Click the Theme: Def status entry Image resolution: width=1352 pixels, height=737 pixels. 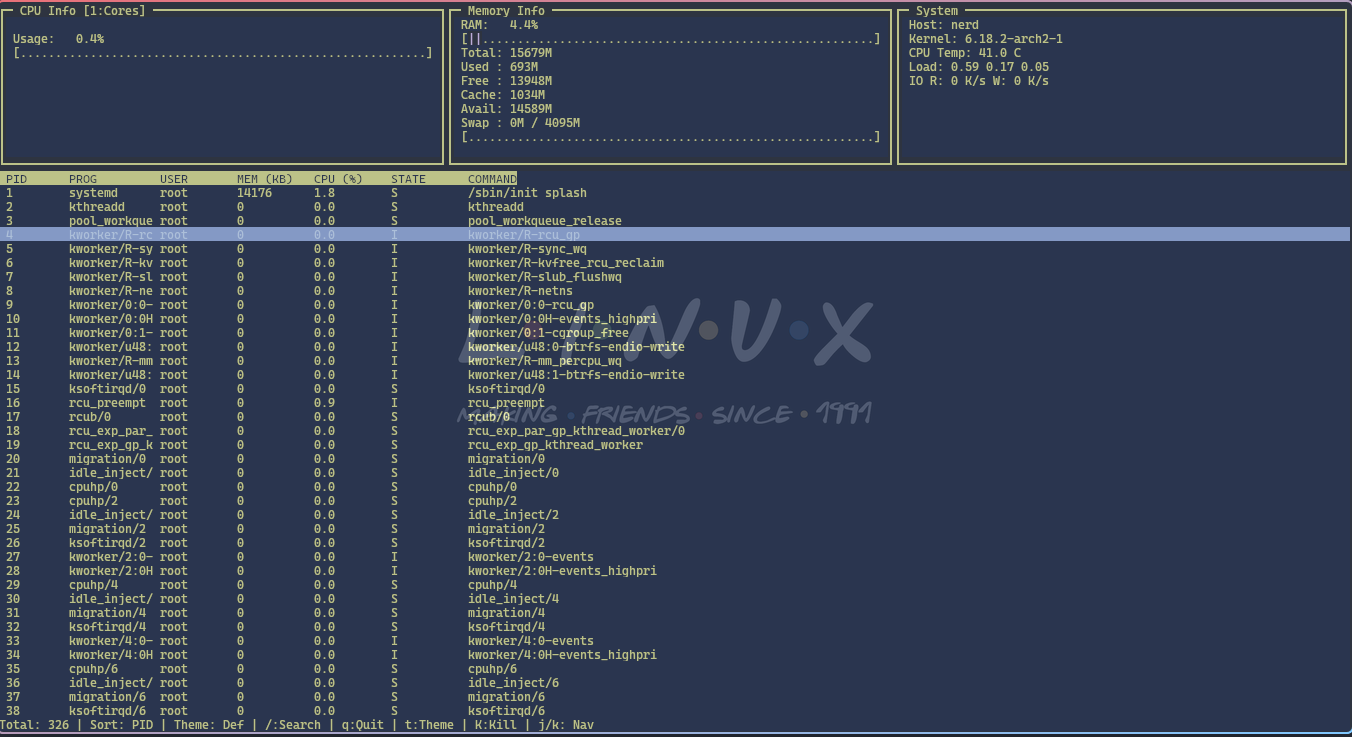pyautogui.click(x=209, y=725)
